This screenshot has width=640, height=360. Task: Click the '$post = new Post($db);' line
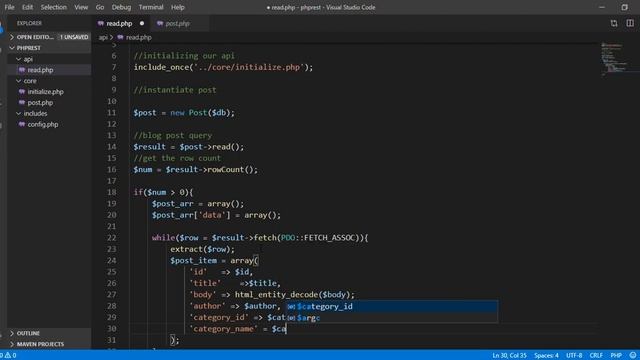184,113
